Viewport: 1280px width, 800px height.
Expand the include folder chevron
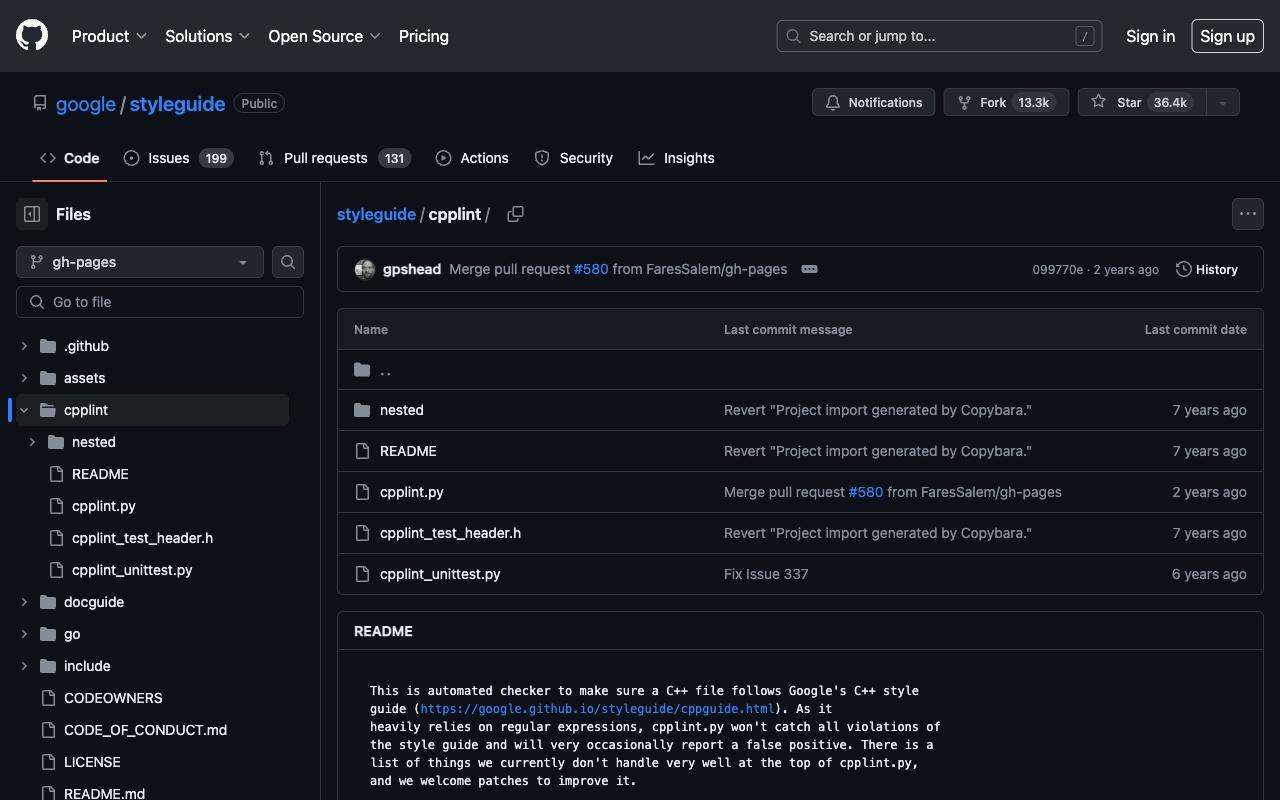[x=24, y=666]
